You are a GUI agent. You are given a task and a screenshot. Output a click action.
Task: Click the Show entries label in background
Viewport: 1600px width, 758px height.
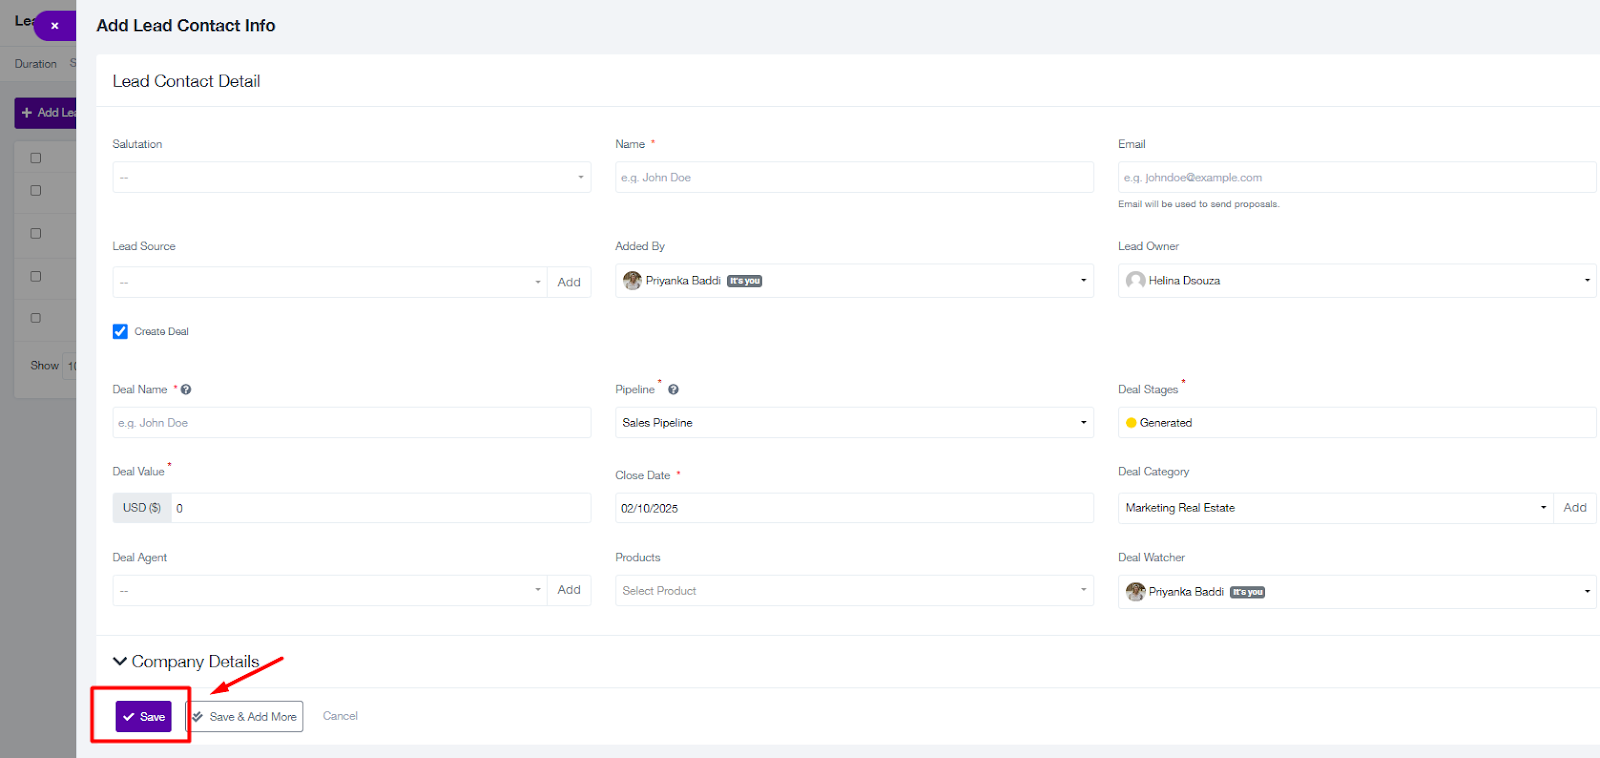coord(44,366)
